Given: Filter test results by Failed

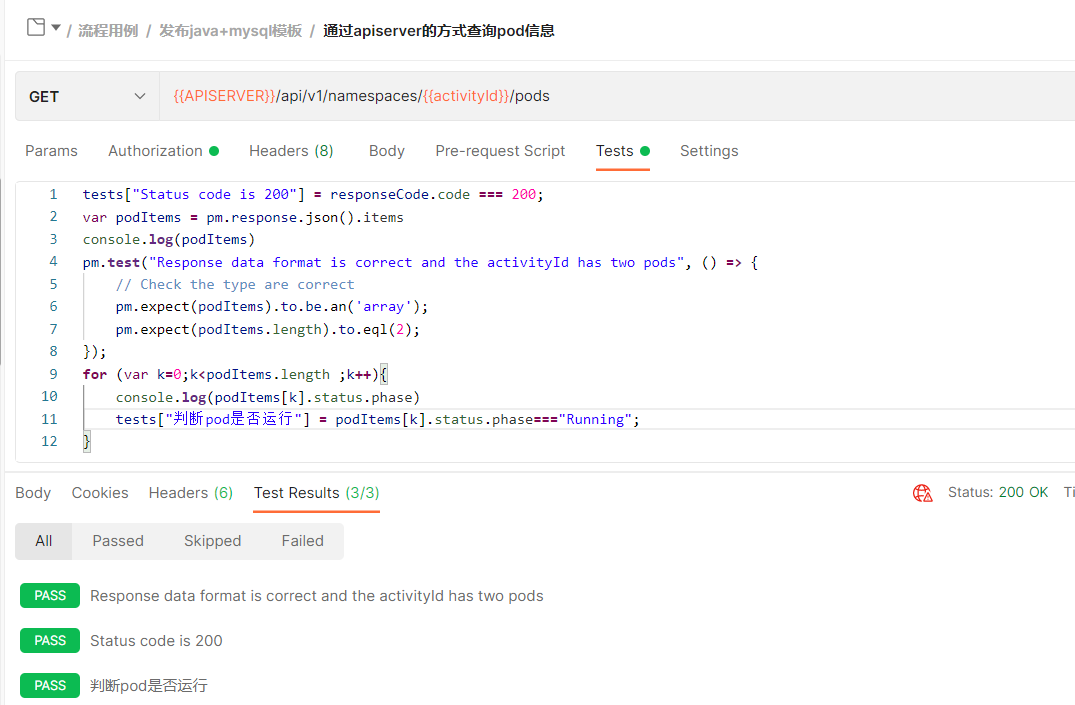Looking at the screenshot, I should pyautogui.click(x=302, y=541).
